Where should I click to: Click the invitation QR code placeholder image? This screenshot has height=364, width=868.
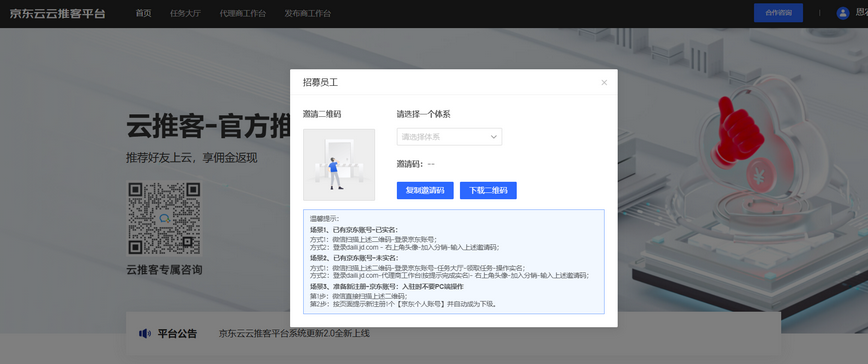339,165
